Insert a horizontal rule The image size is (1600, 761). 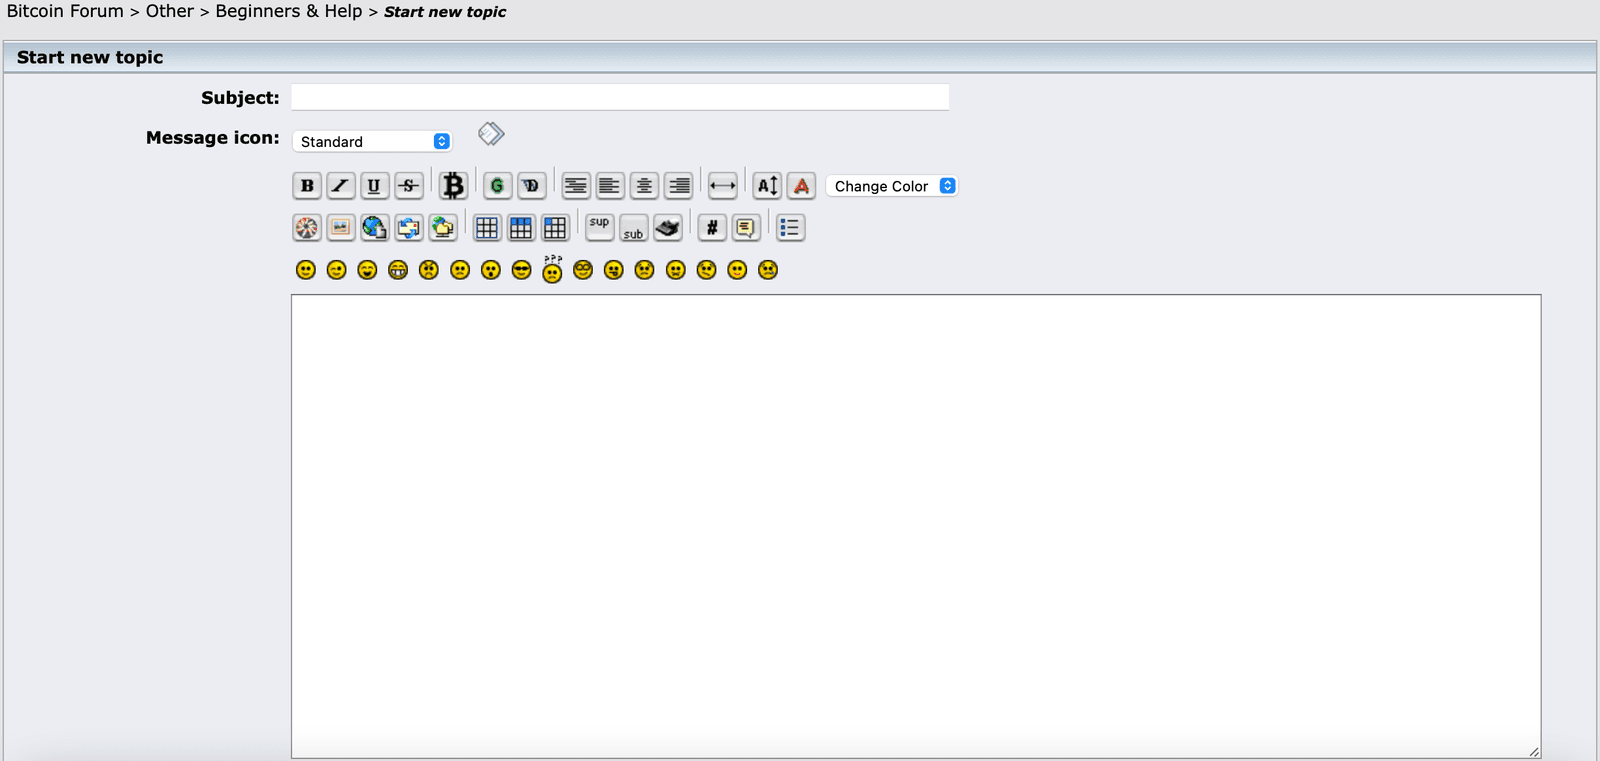coord(722,186)
